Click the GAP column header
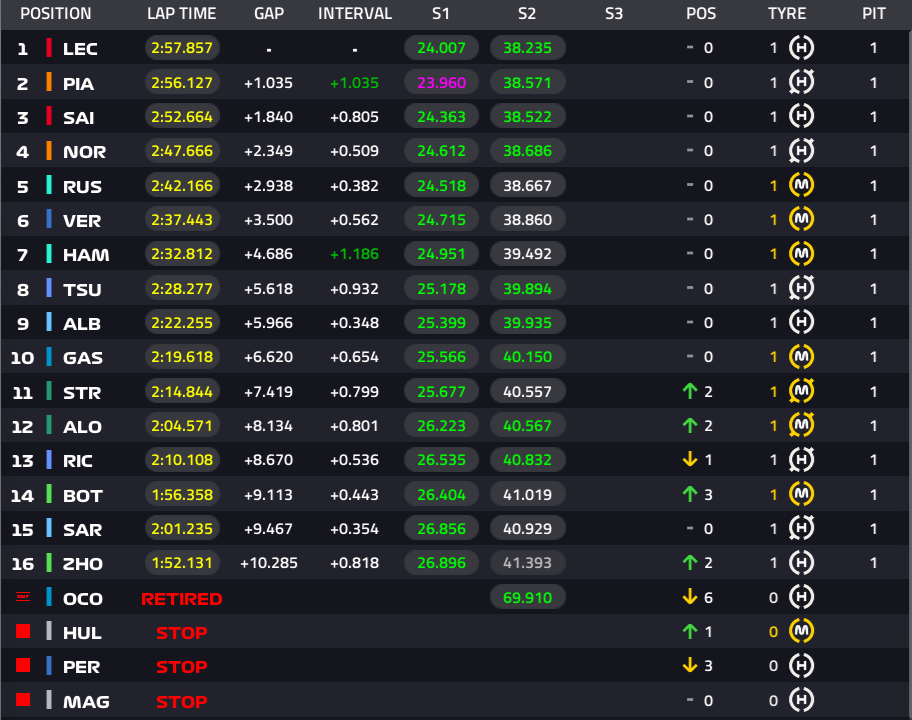The width and height of the screenshot is (912, 720). [x=269, y=13]
